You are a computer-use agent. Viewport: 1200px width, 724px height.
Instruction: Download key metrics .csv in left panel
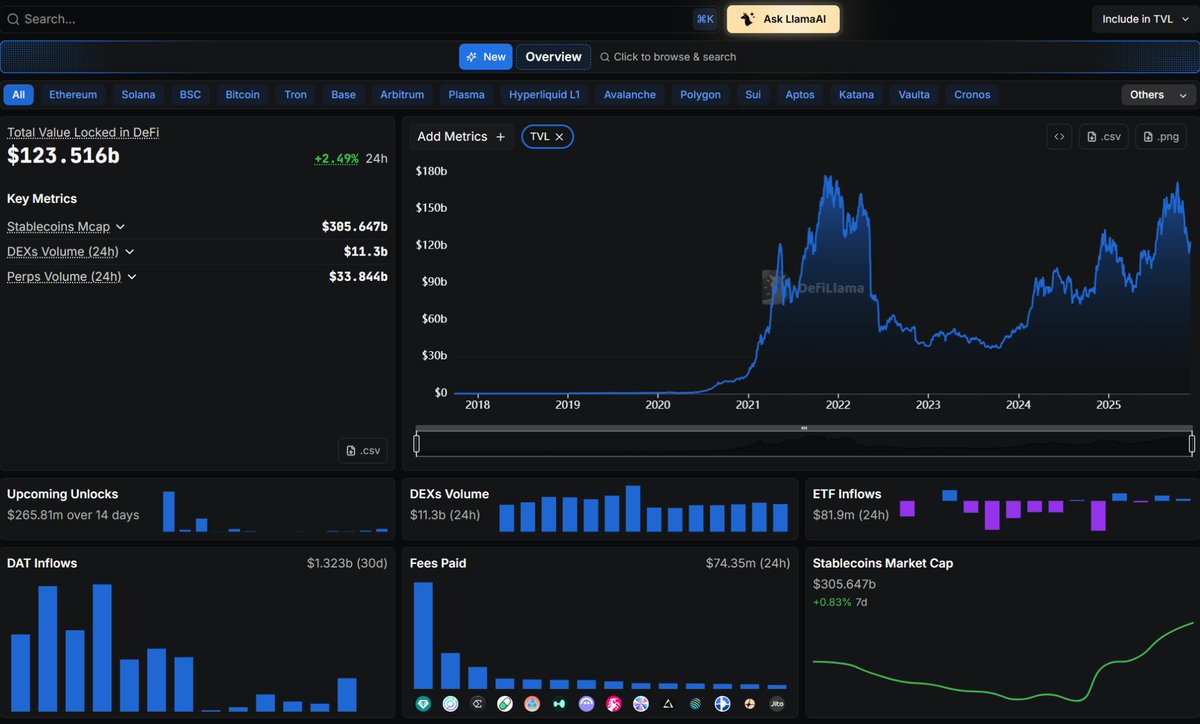363,451
